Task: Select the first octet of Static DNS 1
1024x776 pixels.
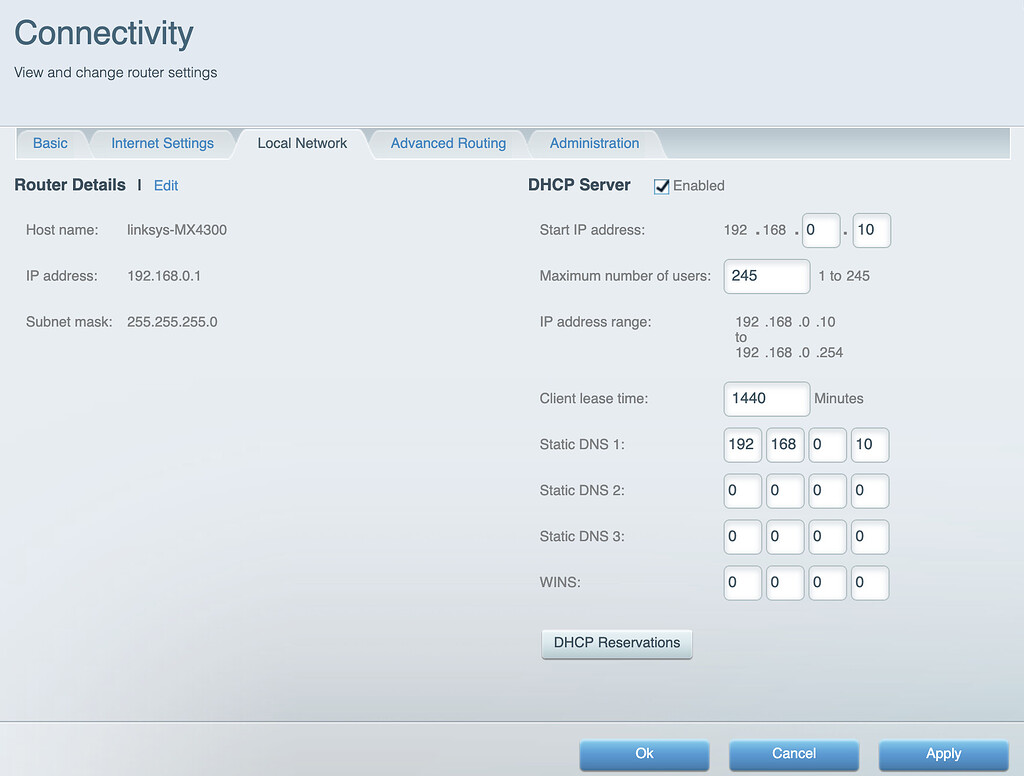Action: [742, 444]
